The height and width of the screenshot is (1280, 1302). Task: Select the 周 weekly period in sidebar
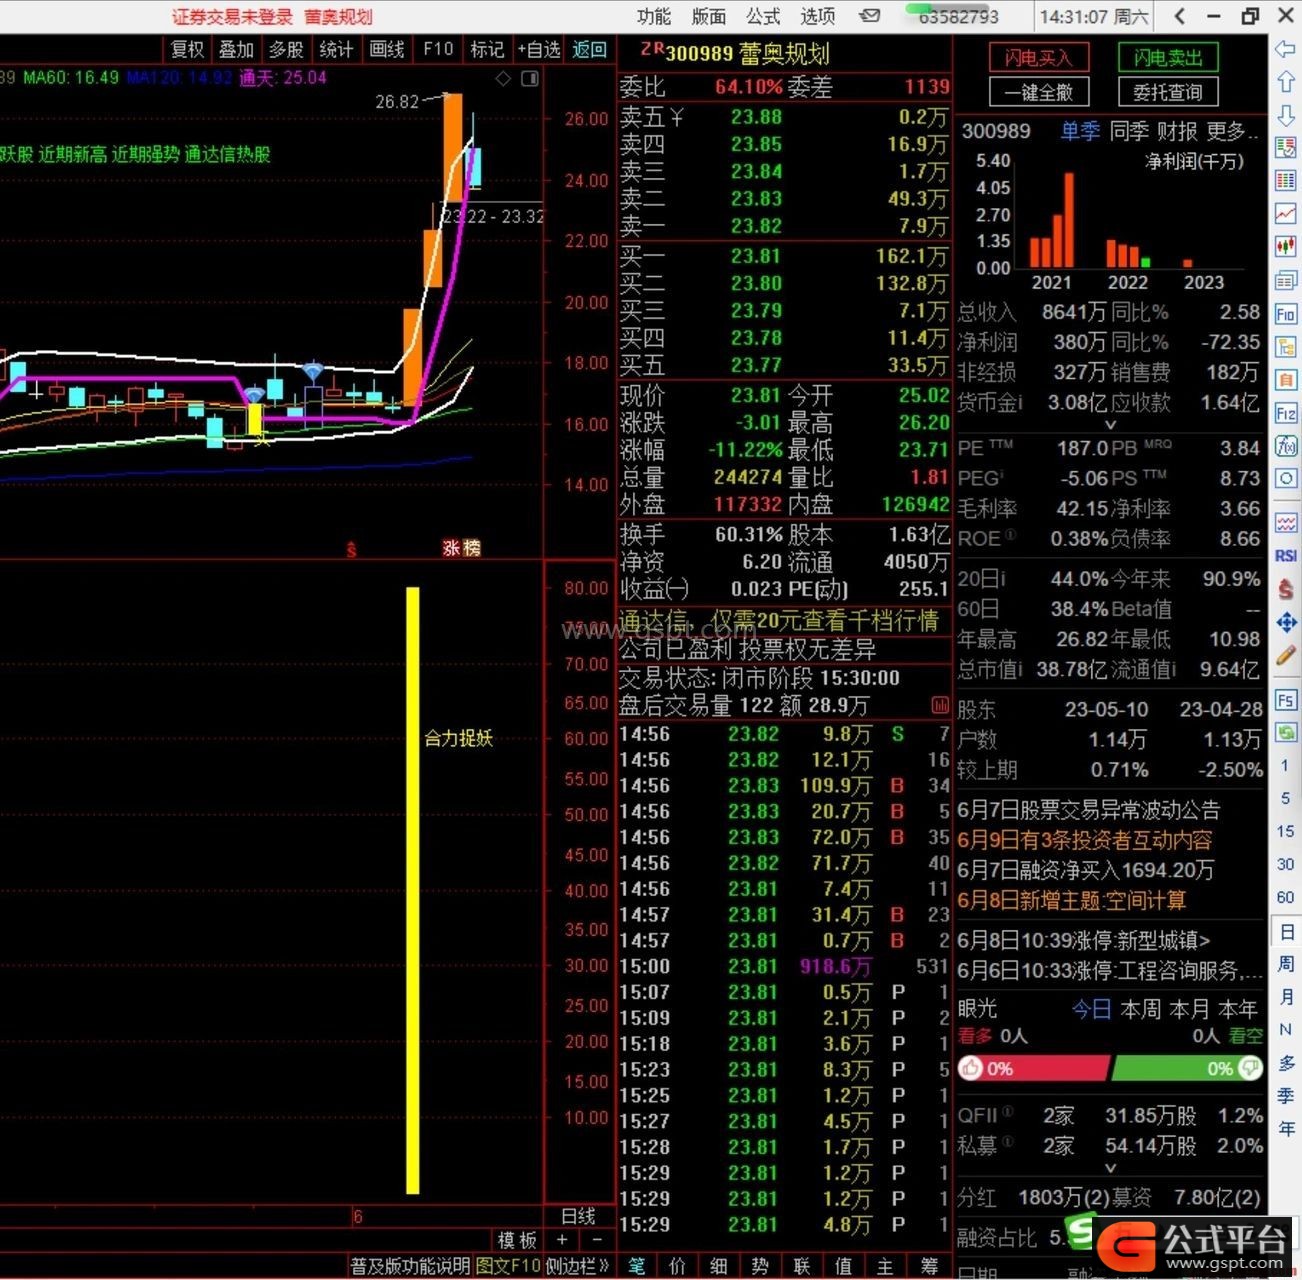[x=1286, y=964]
